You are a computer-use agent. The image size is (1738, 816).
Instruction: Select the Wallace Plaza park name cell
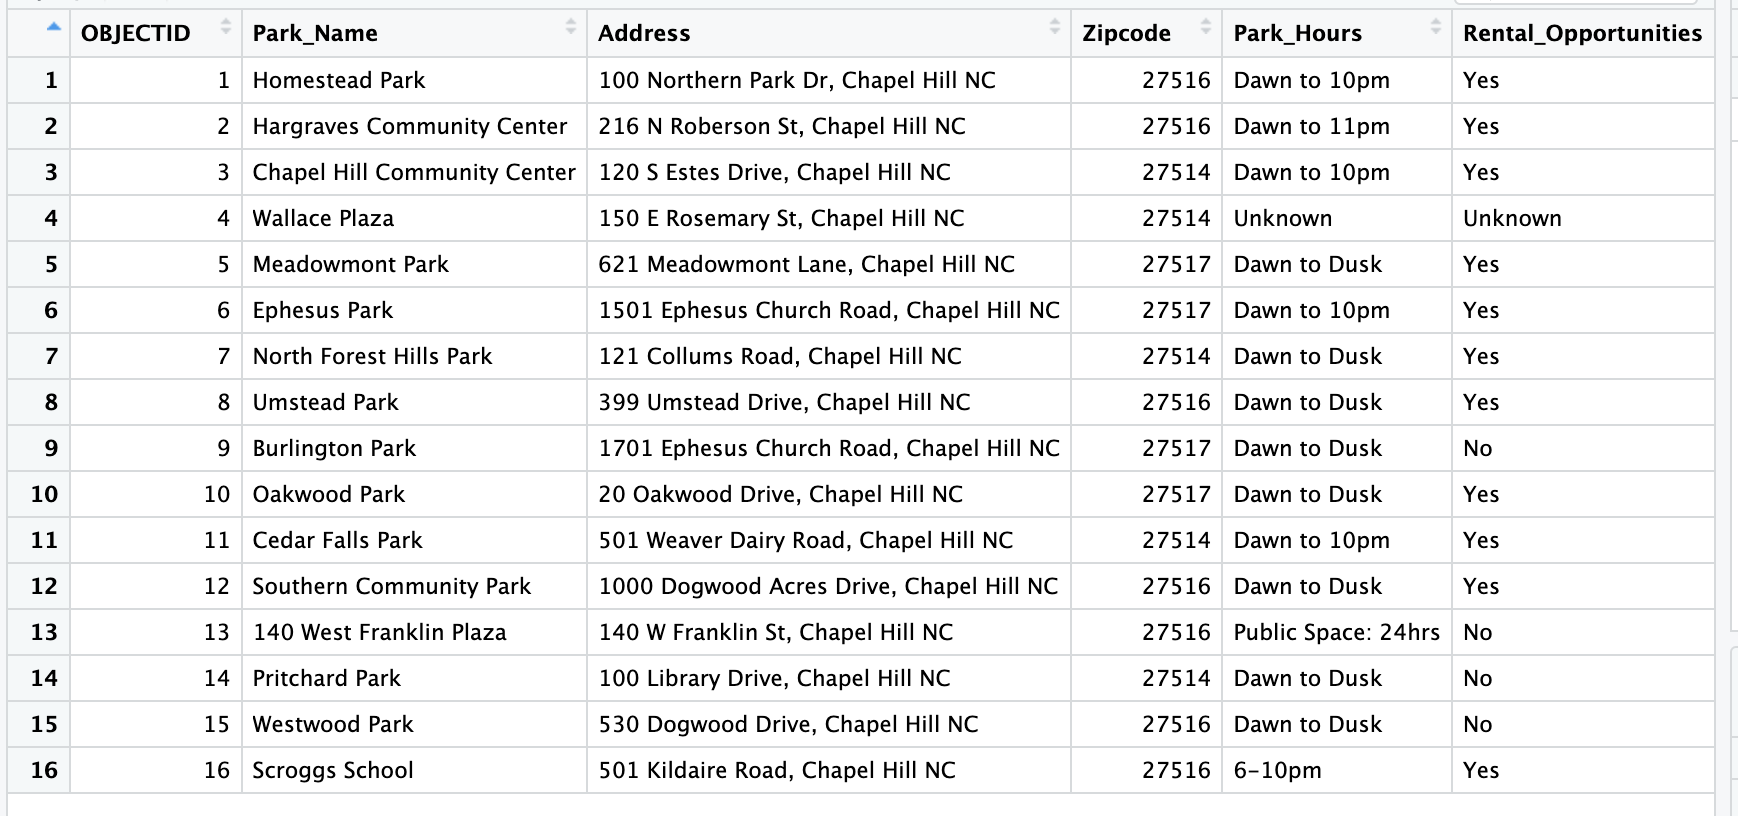323,218
